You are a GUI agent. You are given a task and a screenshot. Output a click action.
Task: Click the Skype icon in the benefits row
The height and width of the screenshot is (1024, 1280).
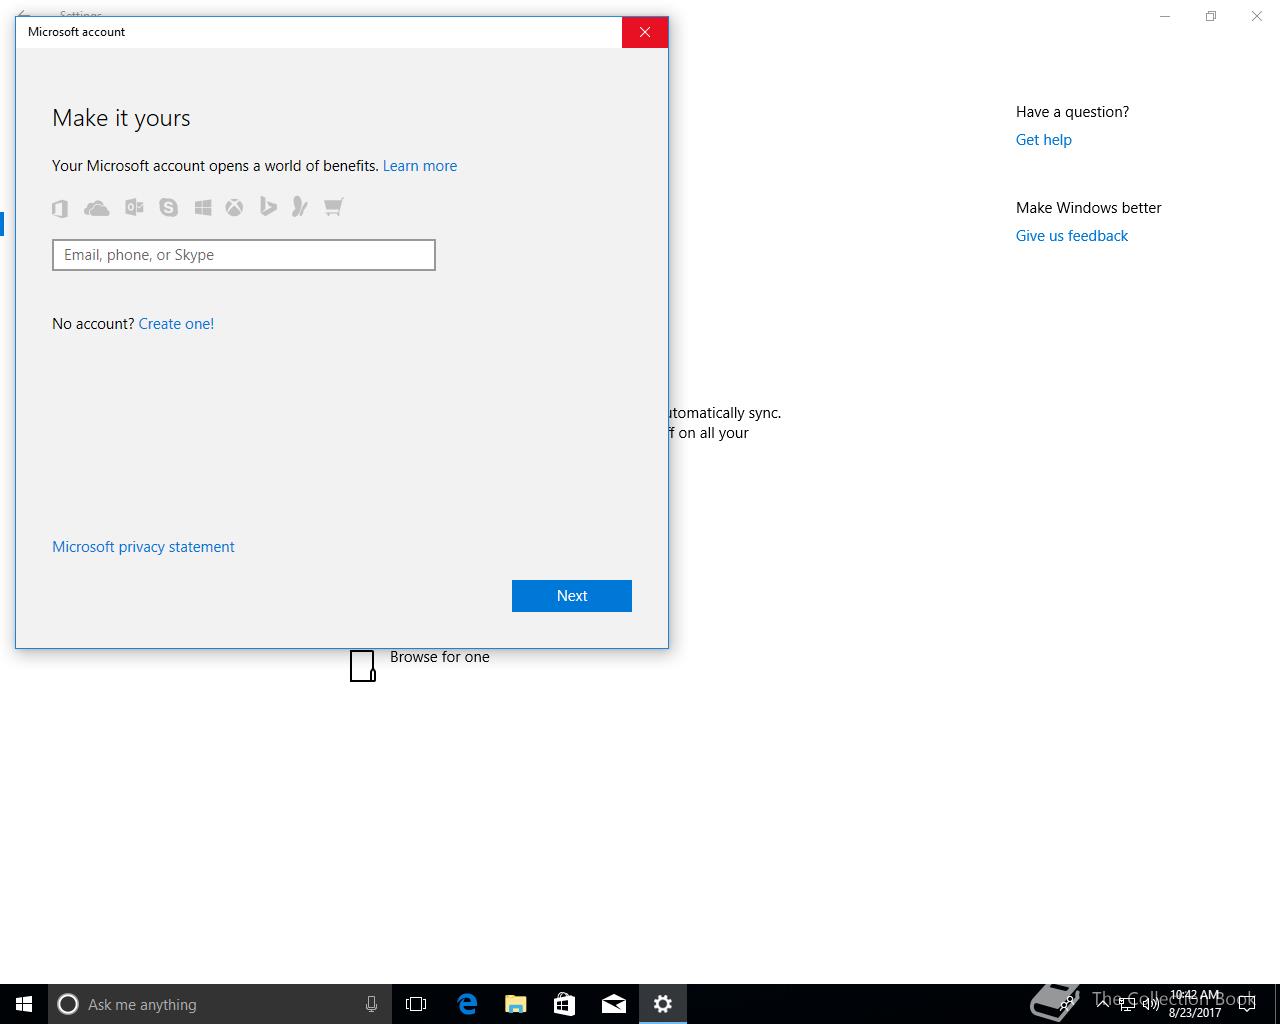tap(168, 207)
